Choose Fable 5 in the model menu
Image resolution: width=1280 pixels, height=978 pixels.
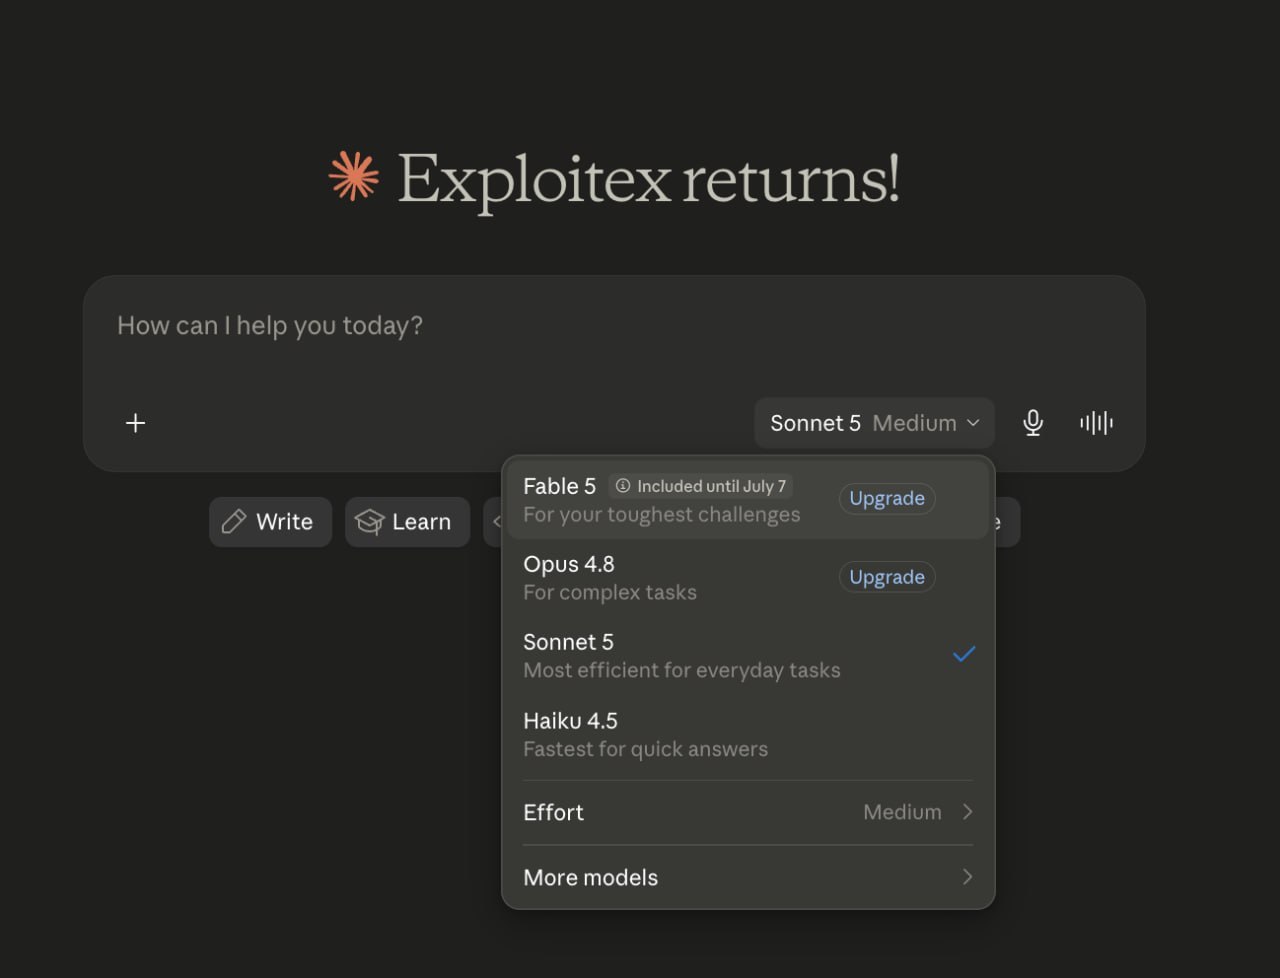(x=748, y=499)
